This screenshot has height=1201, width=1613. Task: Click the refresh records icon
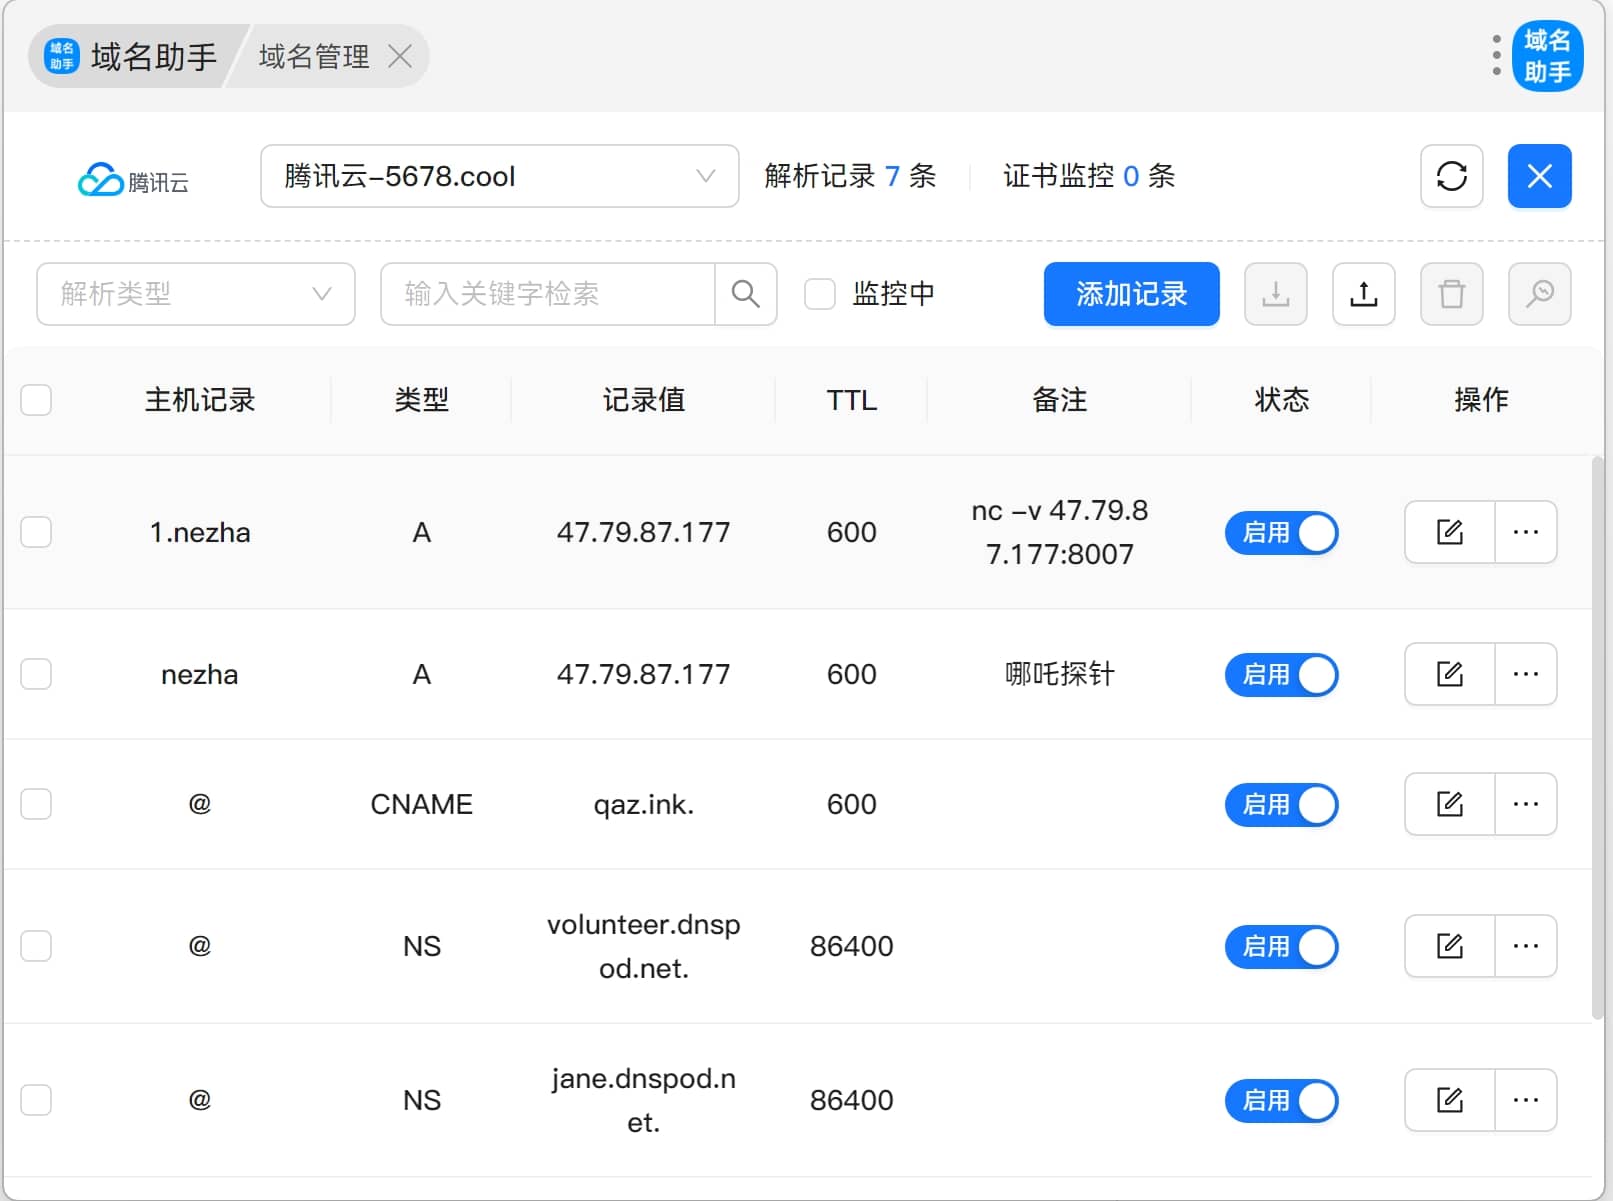click(1451, 176)
